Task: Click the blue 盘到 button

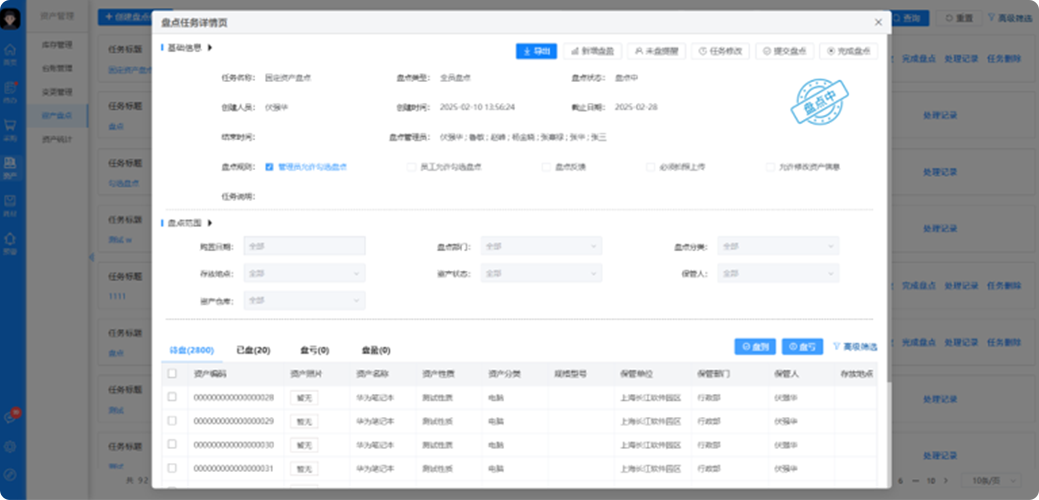Action: (x=755, y=347)
